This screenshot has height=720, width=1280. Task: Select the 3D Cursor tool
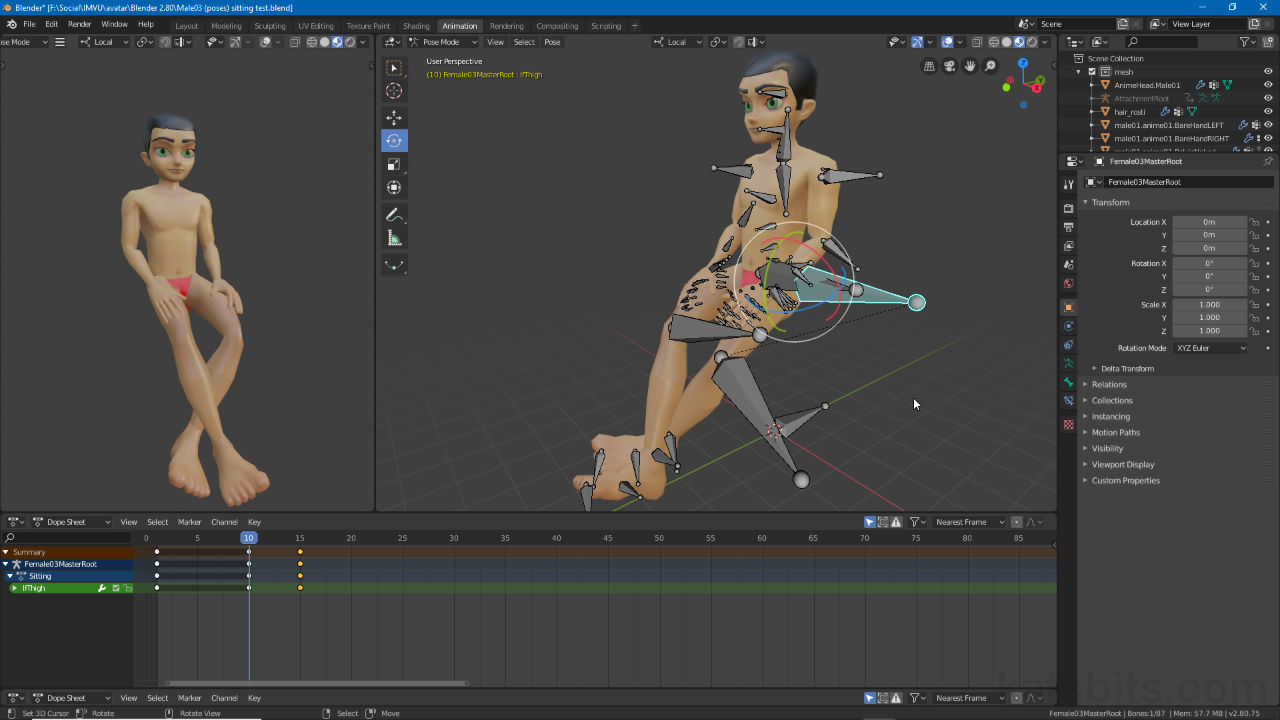coord(394,91)
